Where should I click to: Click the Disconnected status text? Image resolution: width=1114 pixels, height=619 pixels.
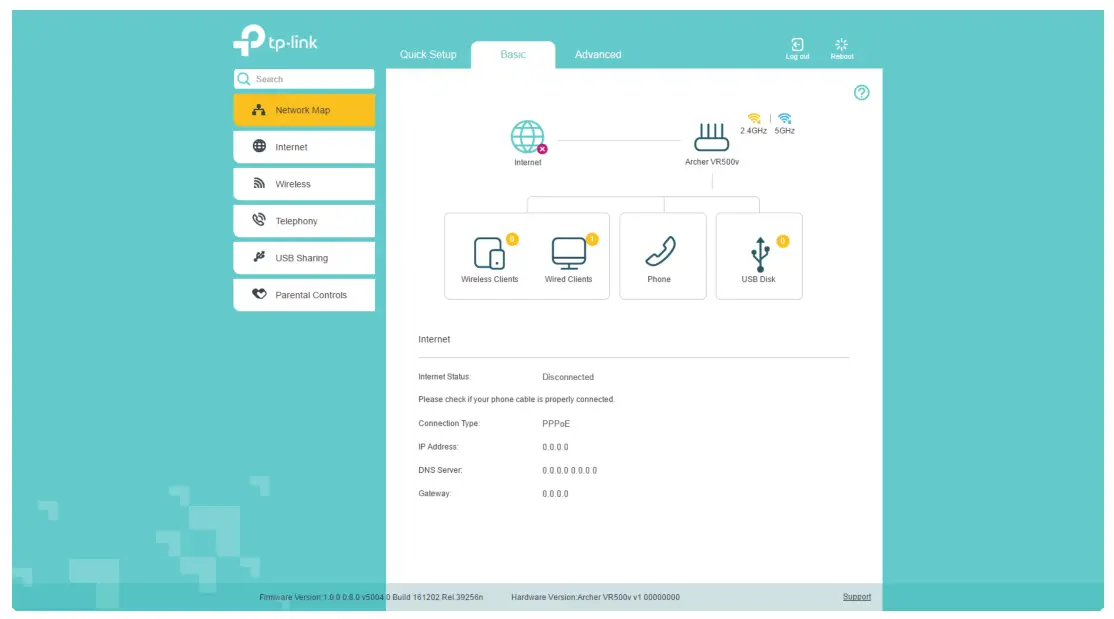(x=568, y=377)
